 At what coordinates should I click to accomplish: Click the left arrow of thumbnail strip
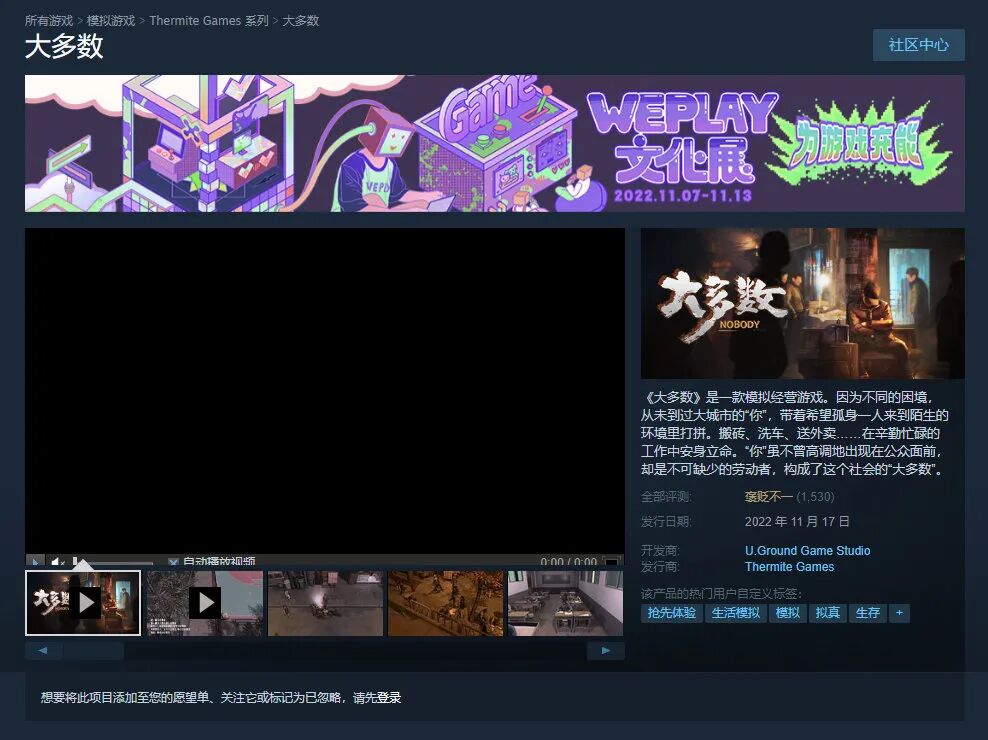click(x=43, y=650)
